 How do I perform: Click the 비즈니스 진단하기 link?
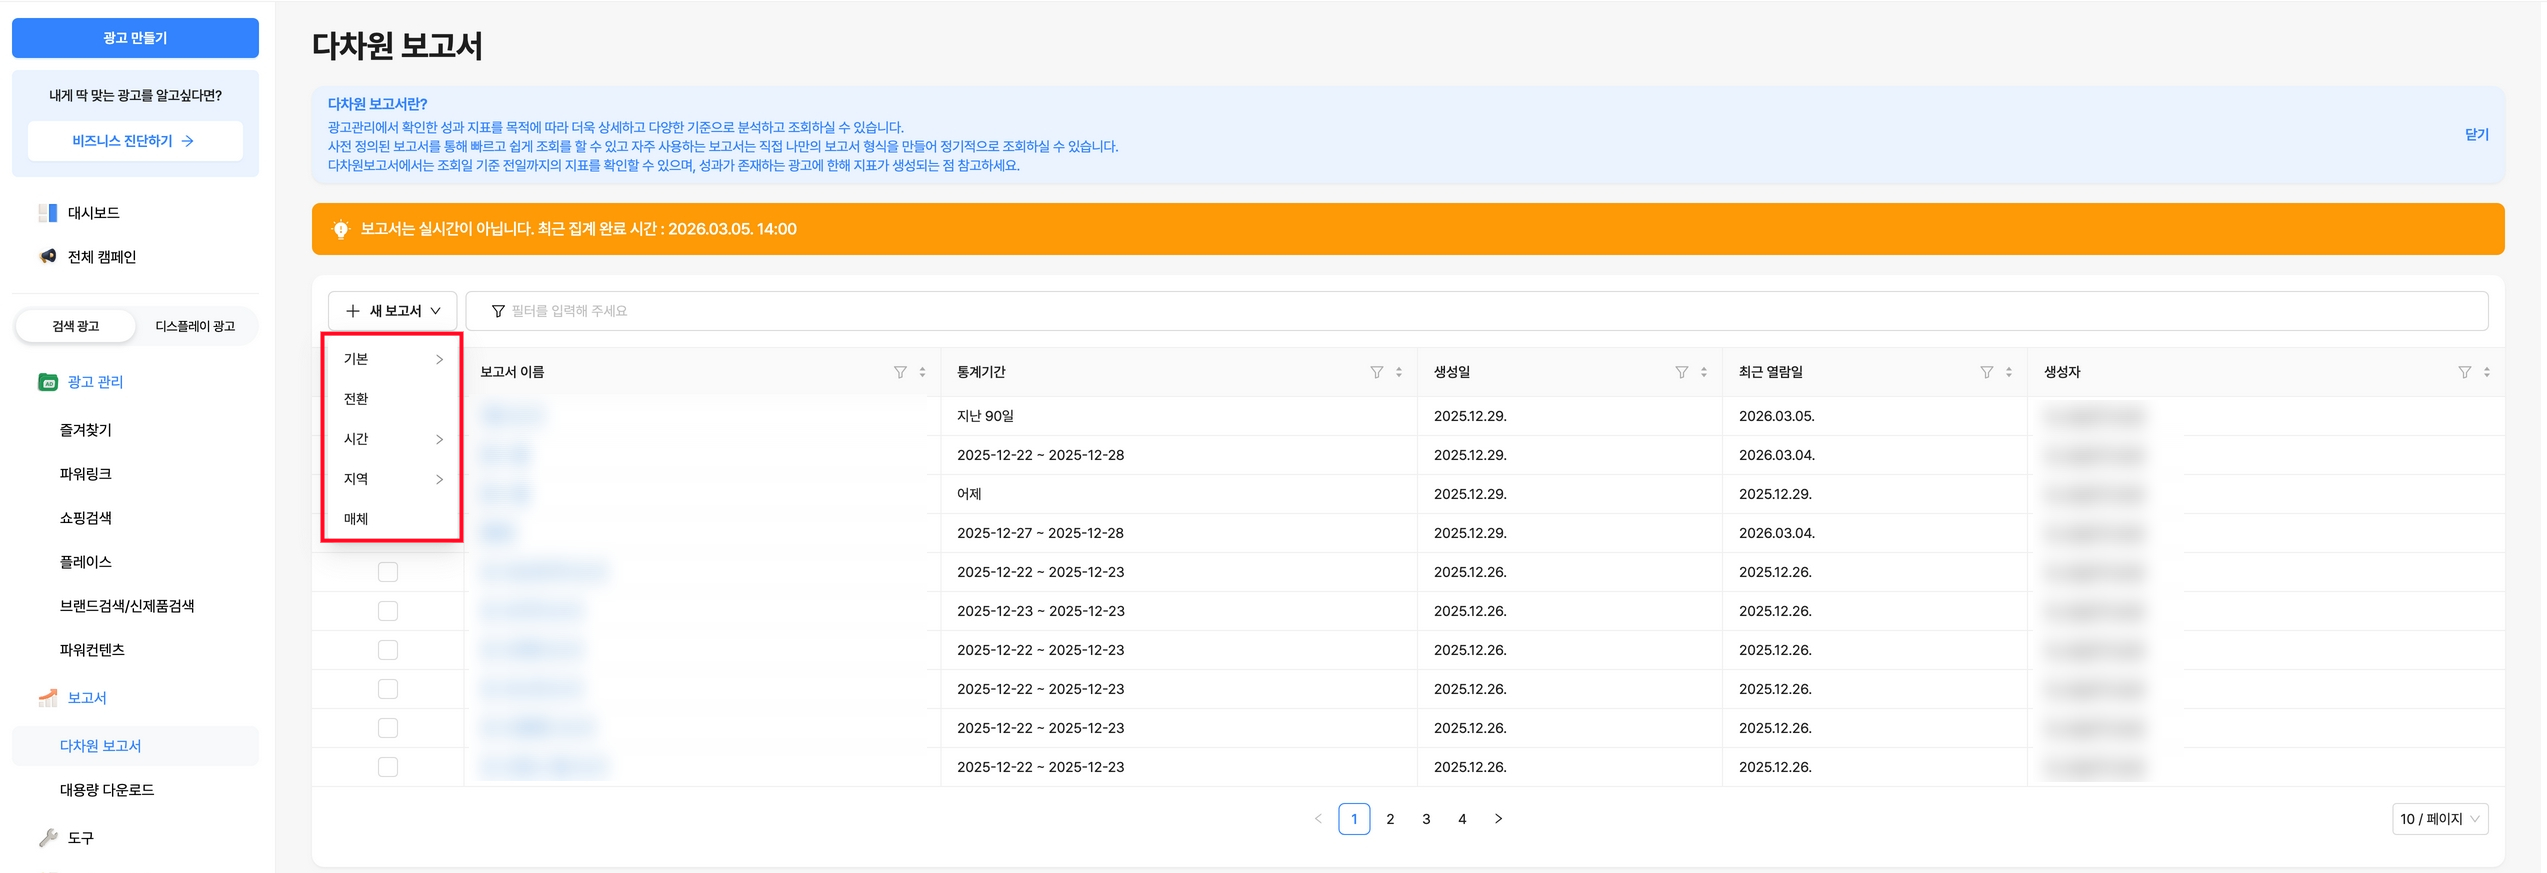coord(135,141)
